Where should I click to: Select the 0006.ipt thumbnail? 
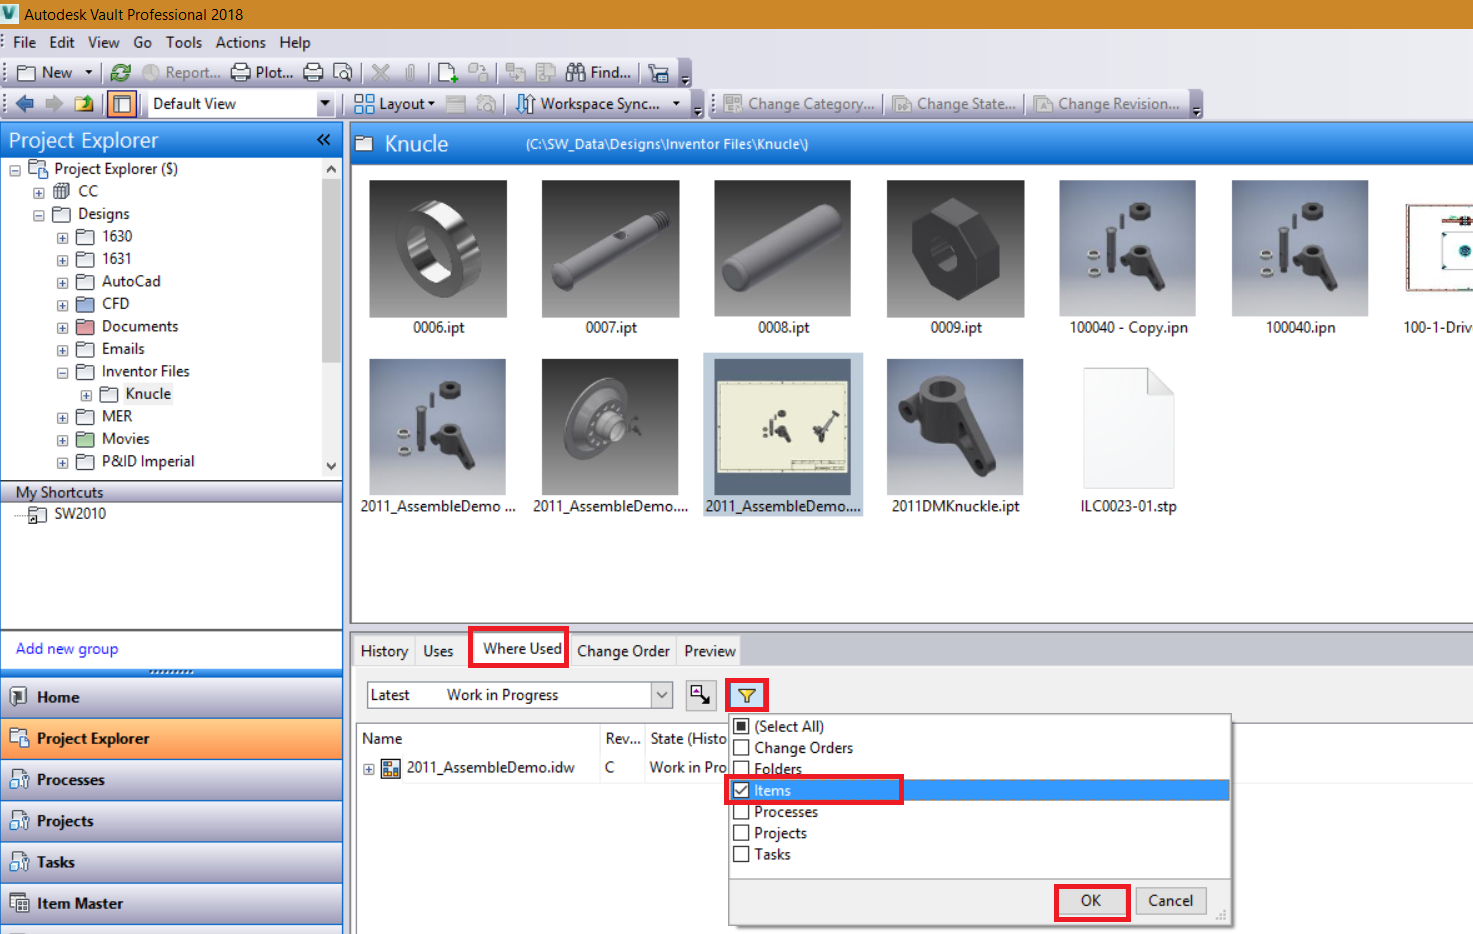438,249
